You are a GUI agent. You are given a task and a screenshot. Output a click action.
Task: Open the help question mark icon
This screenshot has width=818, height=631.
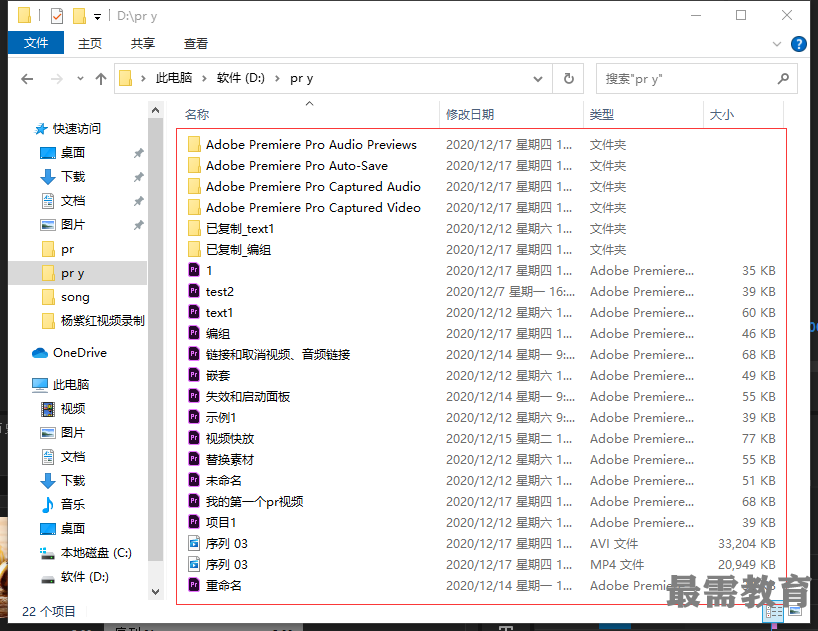pyautogui.click(x=799, y=44)
